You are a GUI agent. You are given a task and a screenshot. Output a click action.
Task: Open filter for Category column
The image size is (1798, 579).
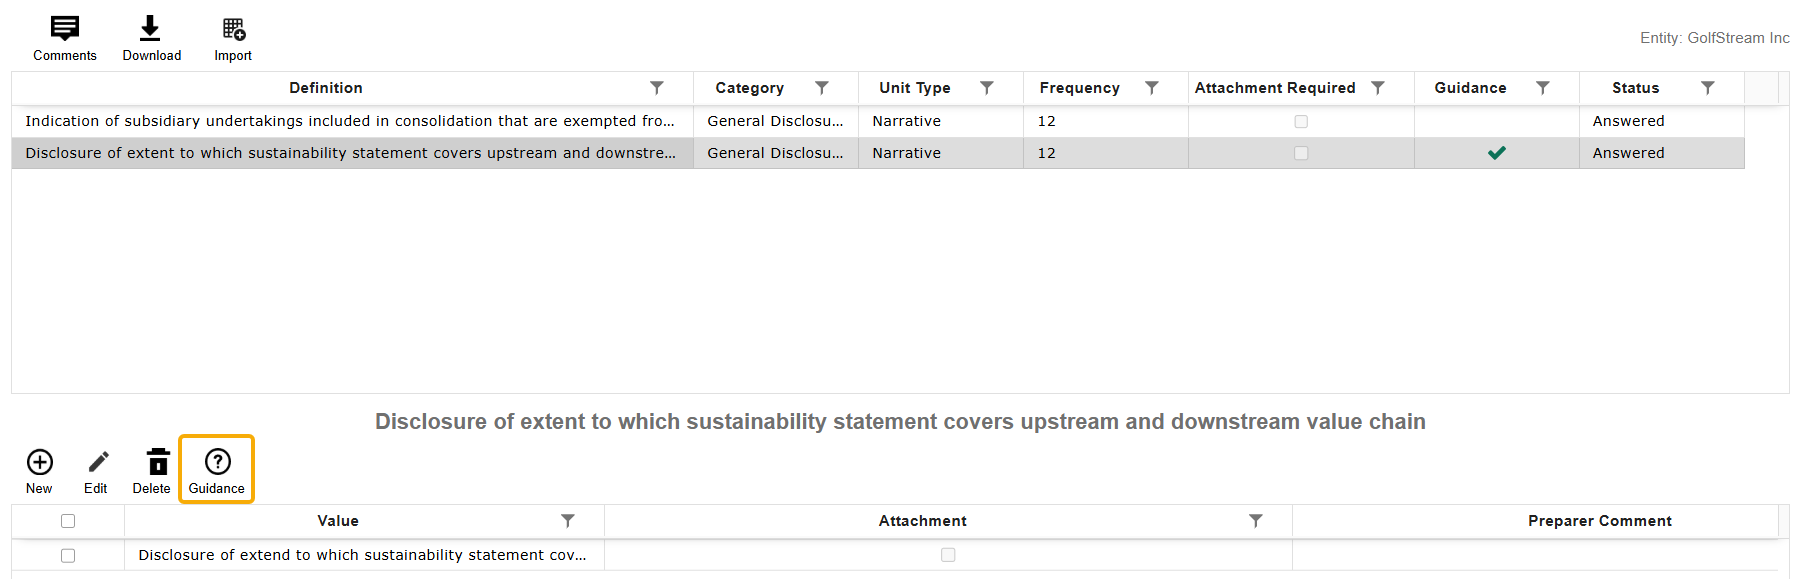(x=822, y=88)
